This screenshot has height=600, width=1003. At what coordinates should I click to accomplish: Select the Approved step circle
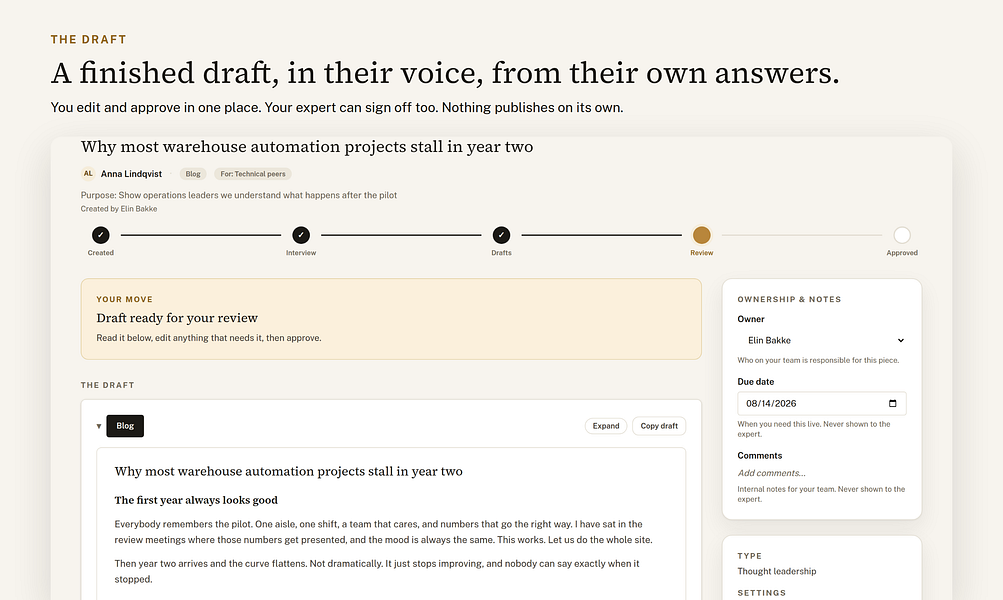click(901, 235)
